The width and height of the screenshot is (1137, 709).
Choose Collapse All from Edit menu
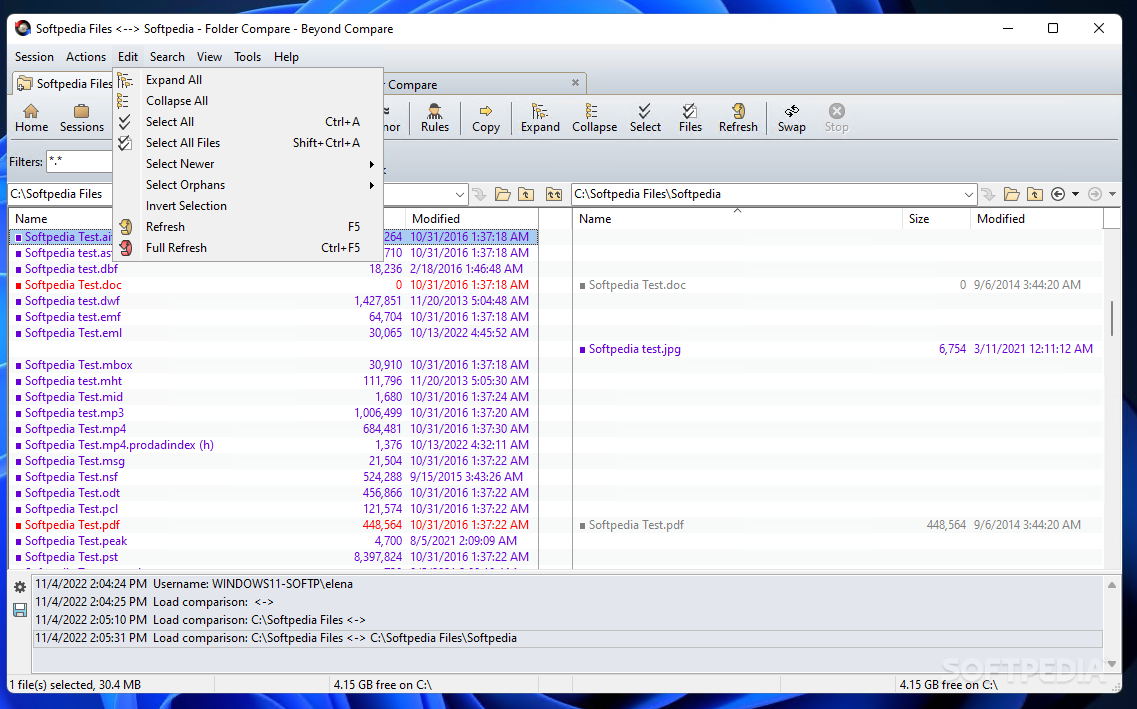tap(249, 101)
